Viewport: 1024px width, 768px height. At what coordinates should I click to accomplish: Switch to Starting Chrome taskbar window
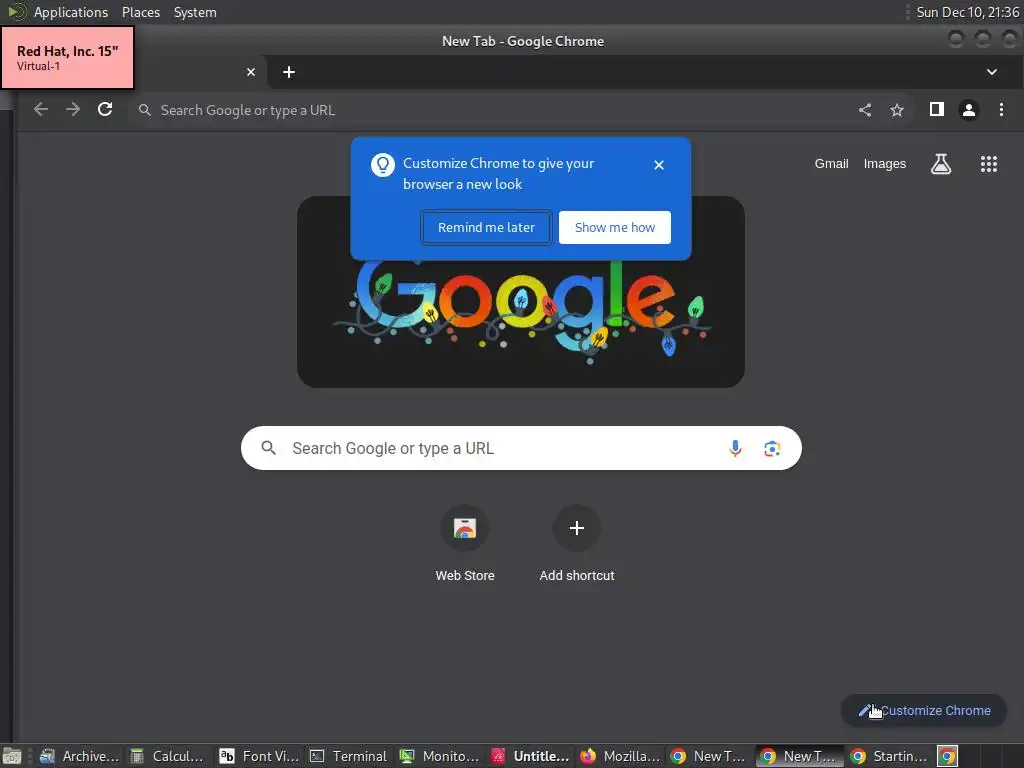point(889,756)
